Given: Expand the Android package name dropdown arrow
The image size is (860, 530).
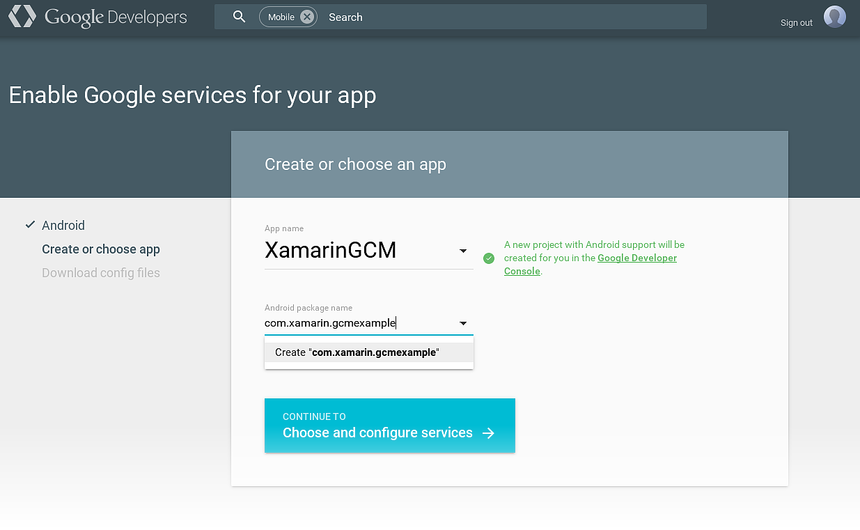Looking at the screenshot, I should pyautogui.click(x=463, y=323).
